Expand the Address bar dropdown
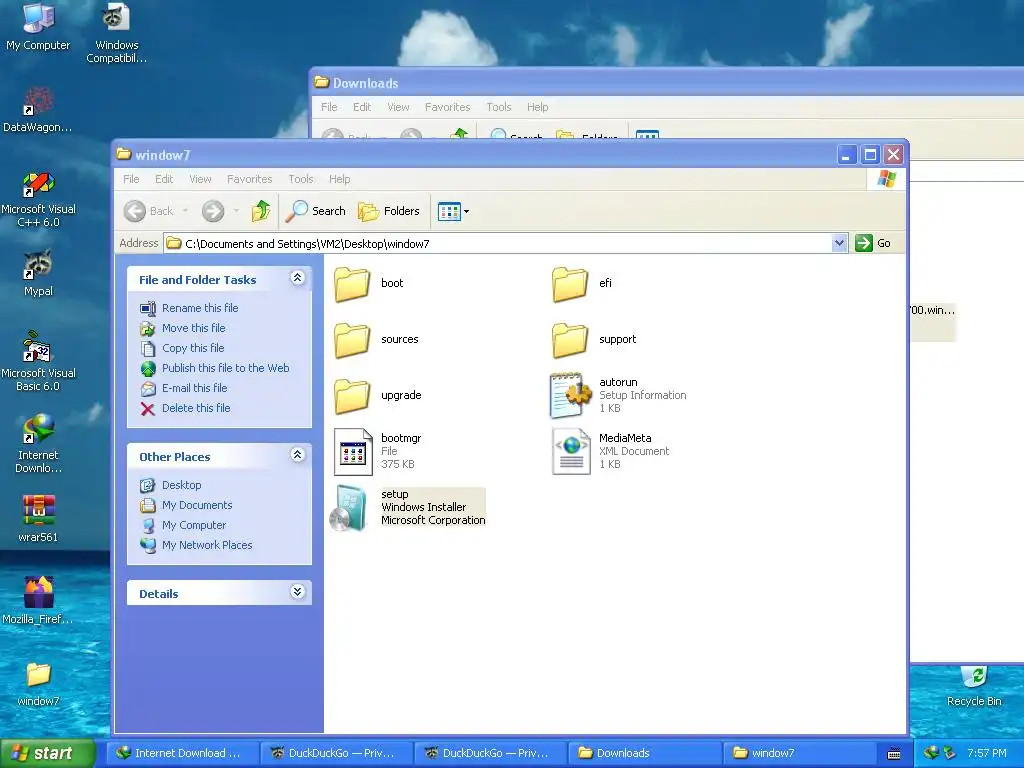The height and width of the screenshot is (768, 1024). [x=839, y=243]
